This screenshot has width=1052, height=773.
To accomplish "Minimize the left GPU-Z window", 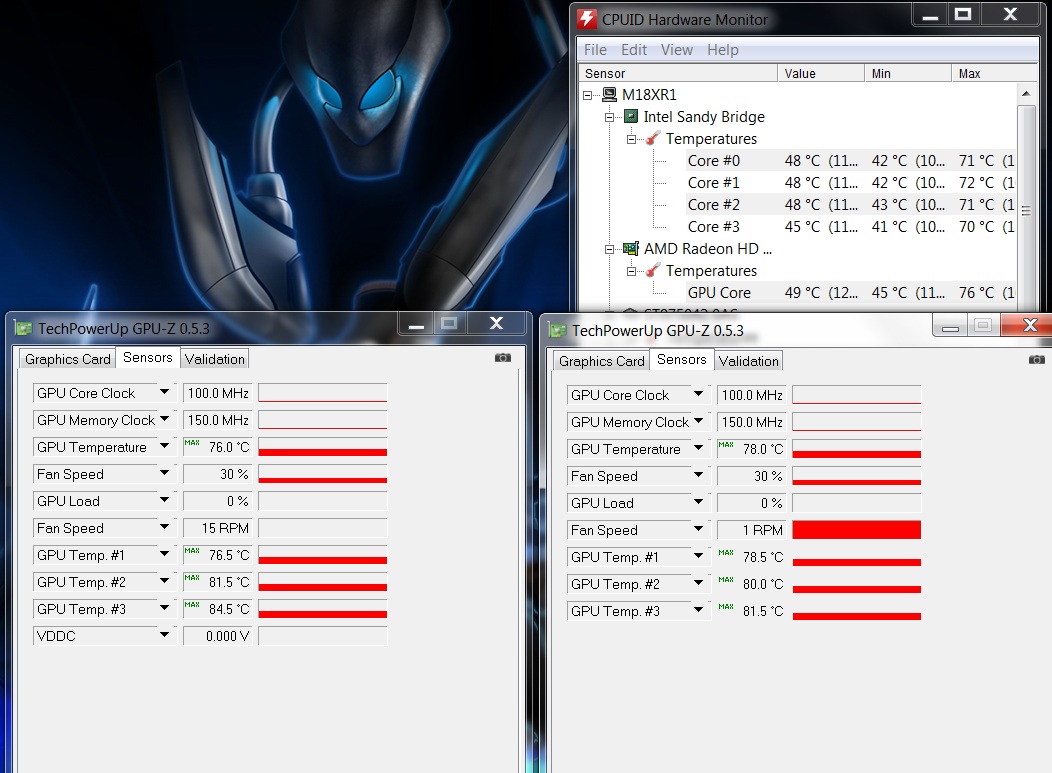I will pos(417,324).
